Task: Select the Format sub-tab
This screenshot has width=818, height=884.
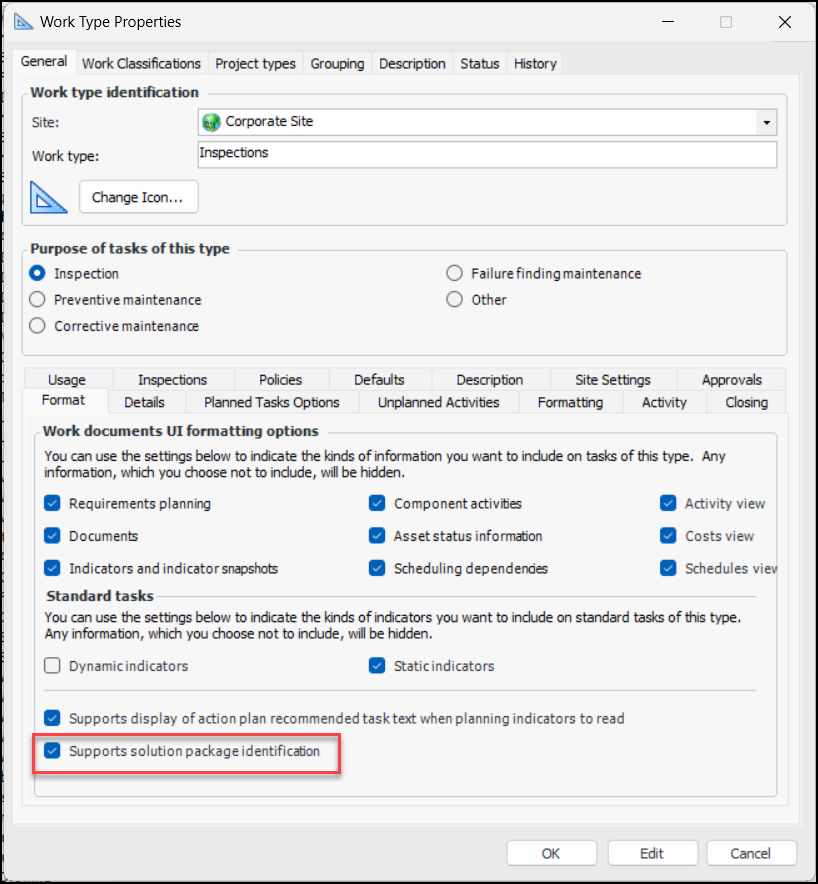Action: pyautogui.click(x=64, y=400)
